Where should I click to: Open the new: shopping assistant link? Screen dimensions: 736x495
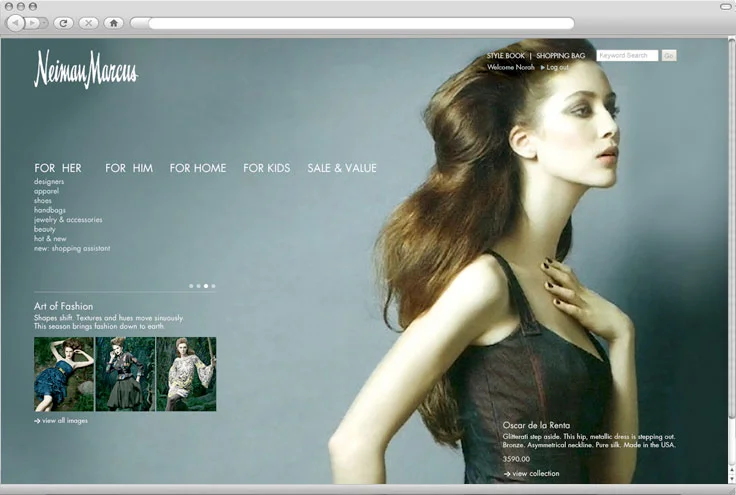72,248
